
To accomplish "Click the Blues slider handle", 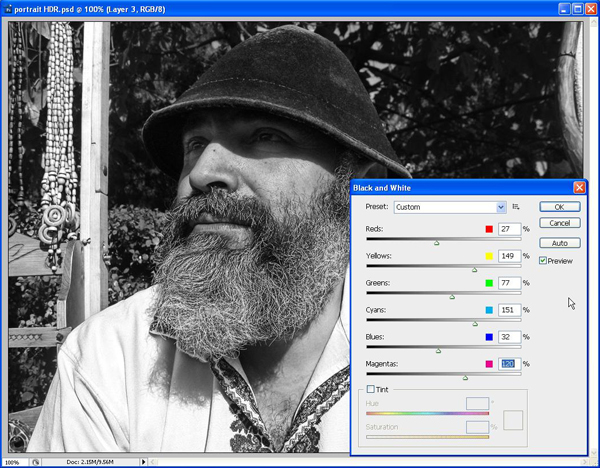I will click(x=439, y=351).
